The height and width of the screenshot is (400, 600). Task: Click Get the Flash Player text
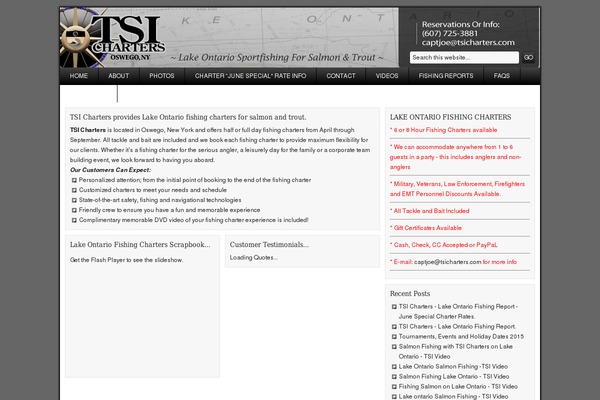pyautogui.click(x=126, y=260)
